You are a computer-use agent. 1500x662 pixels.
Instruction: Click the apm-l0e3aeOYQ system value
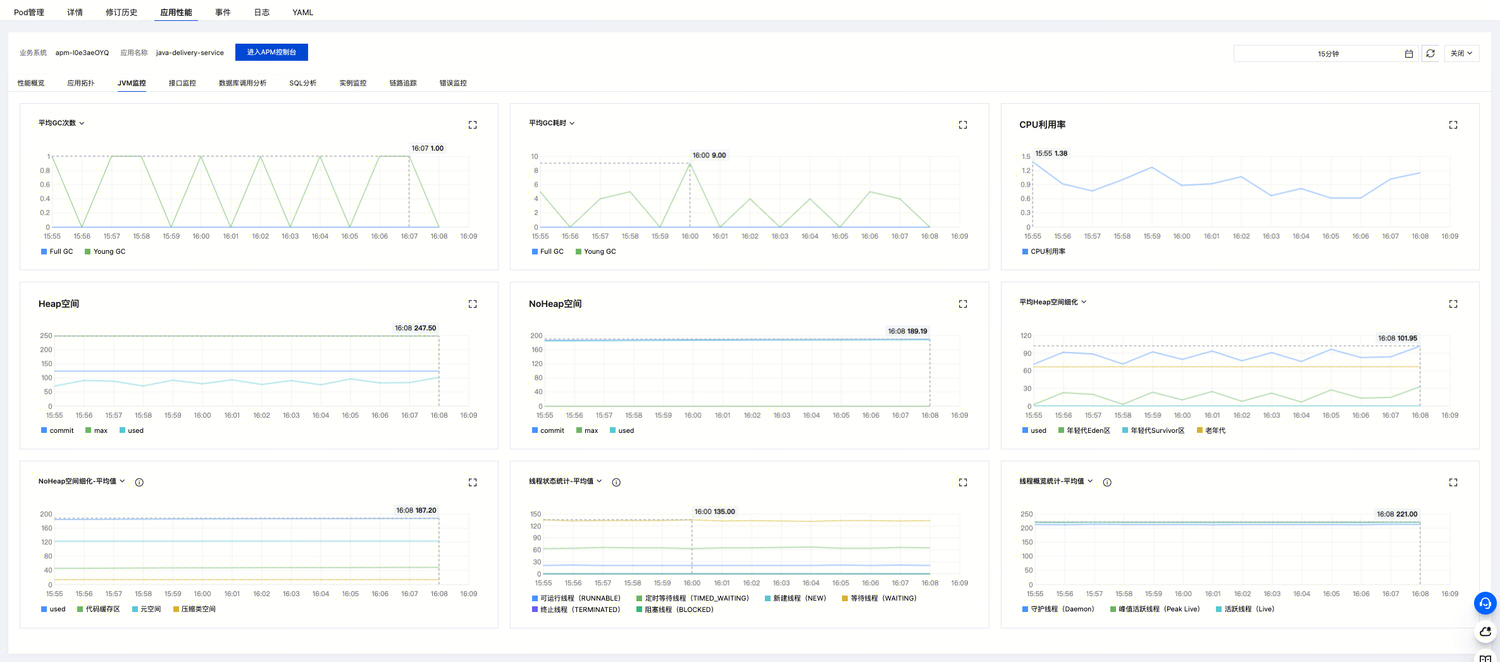coord(82,53)
